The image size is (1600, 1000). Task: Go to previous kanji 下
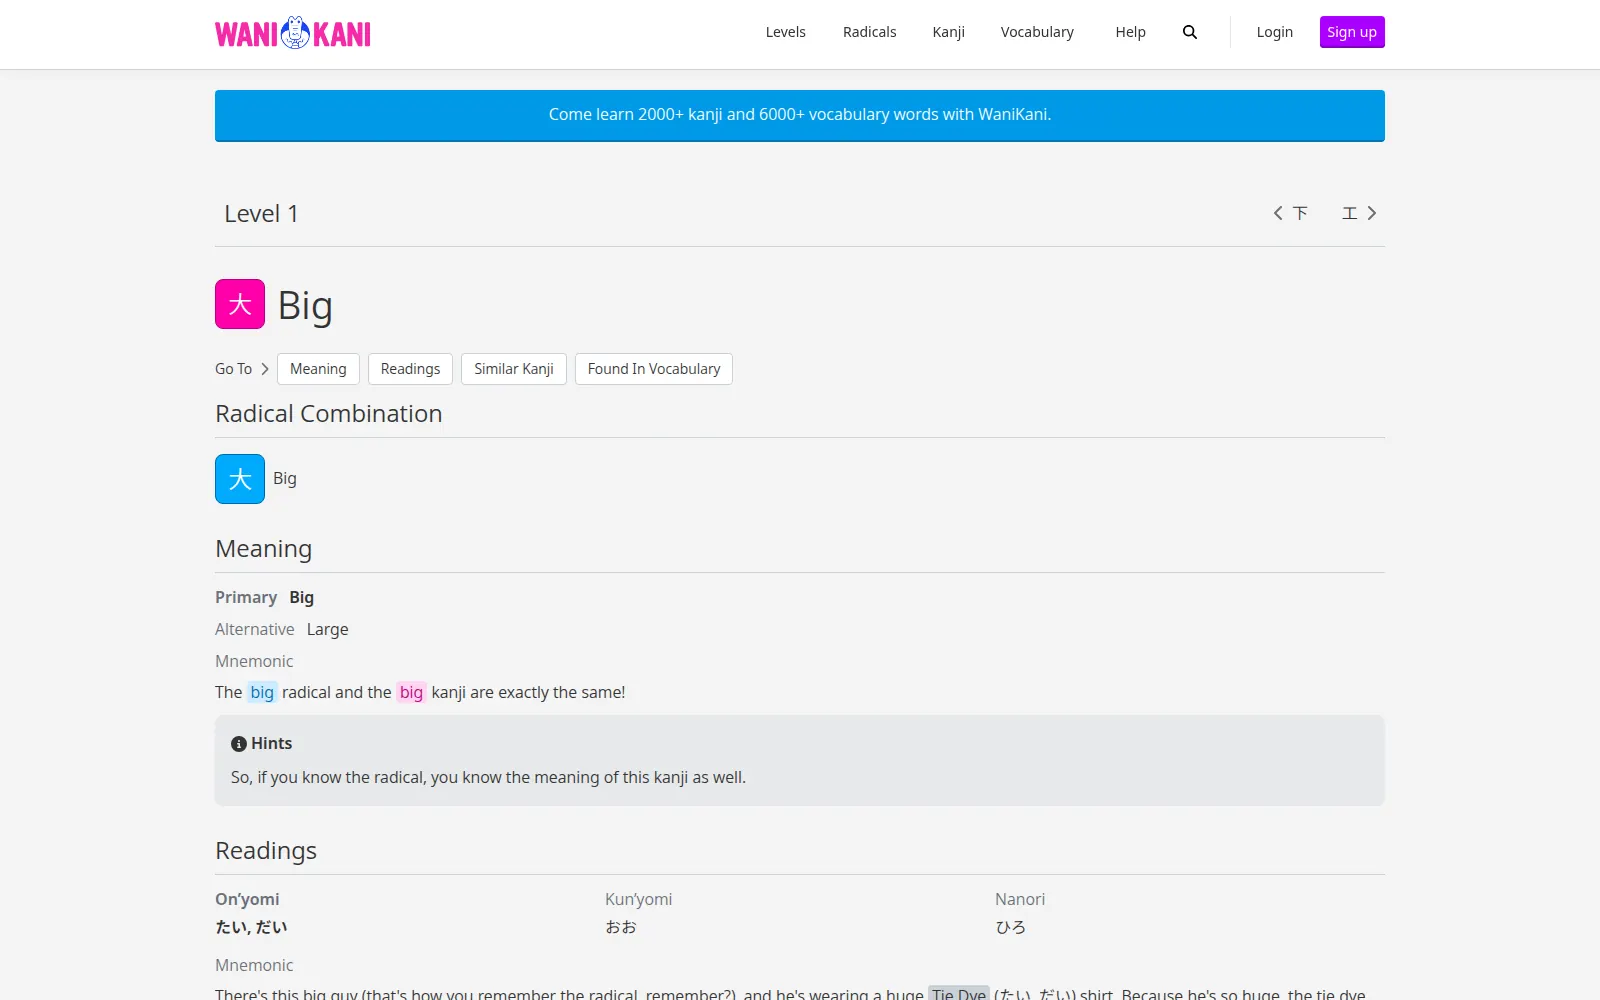1290,213
